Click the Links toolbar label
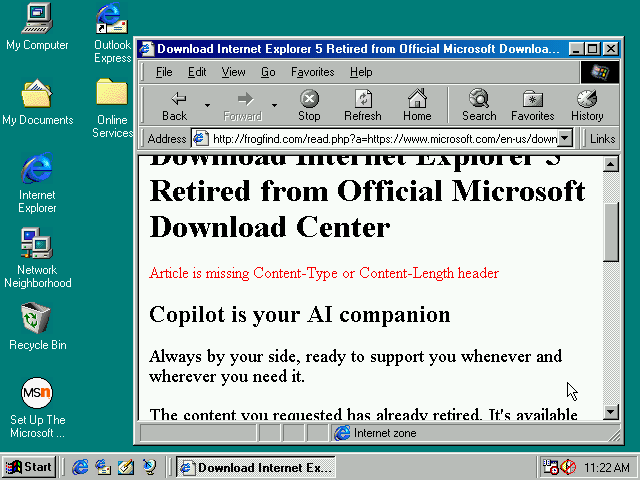 click(602, 139)
